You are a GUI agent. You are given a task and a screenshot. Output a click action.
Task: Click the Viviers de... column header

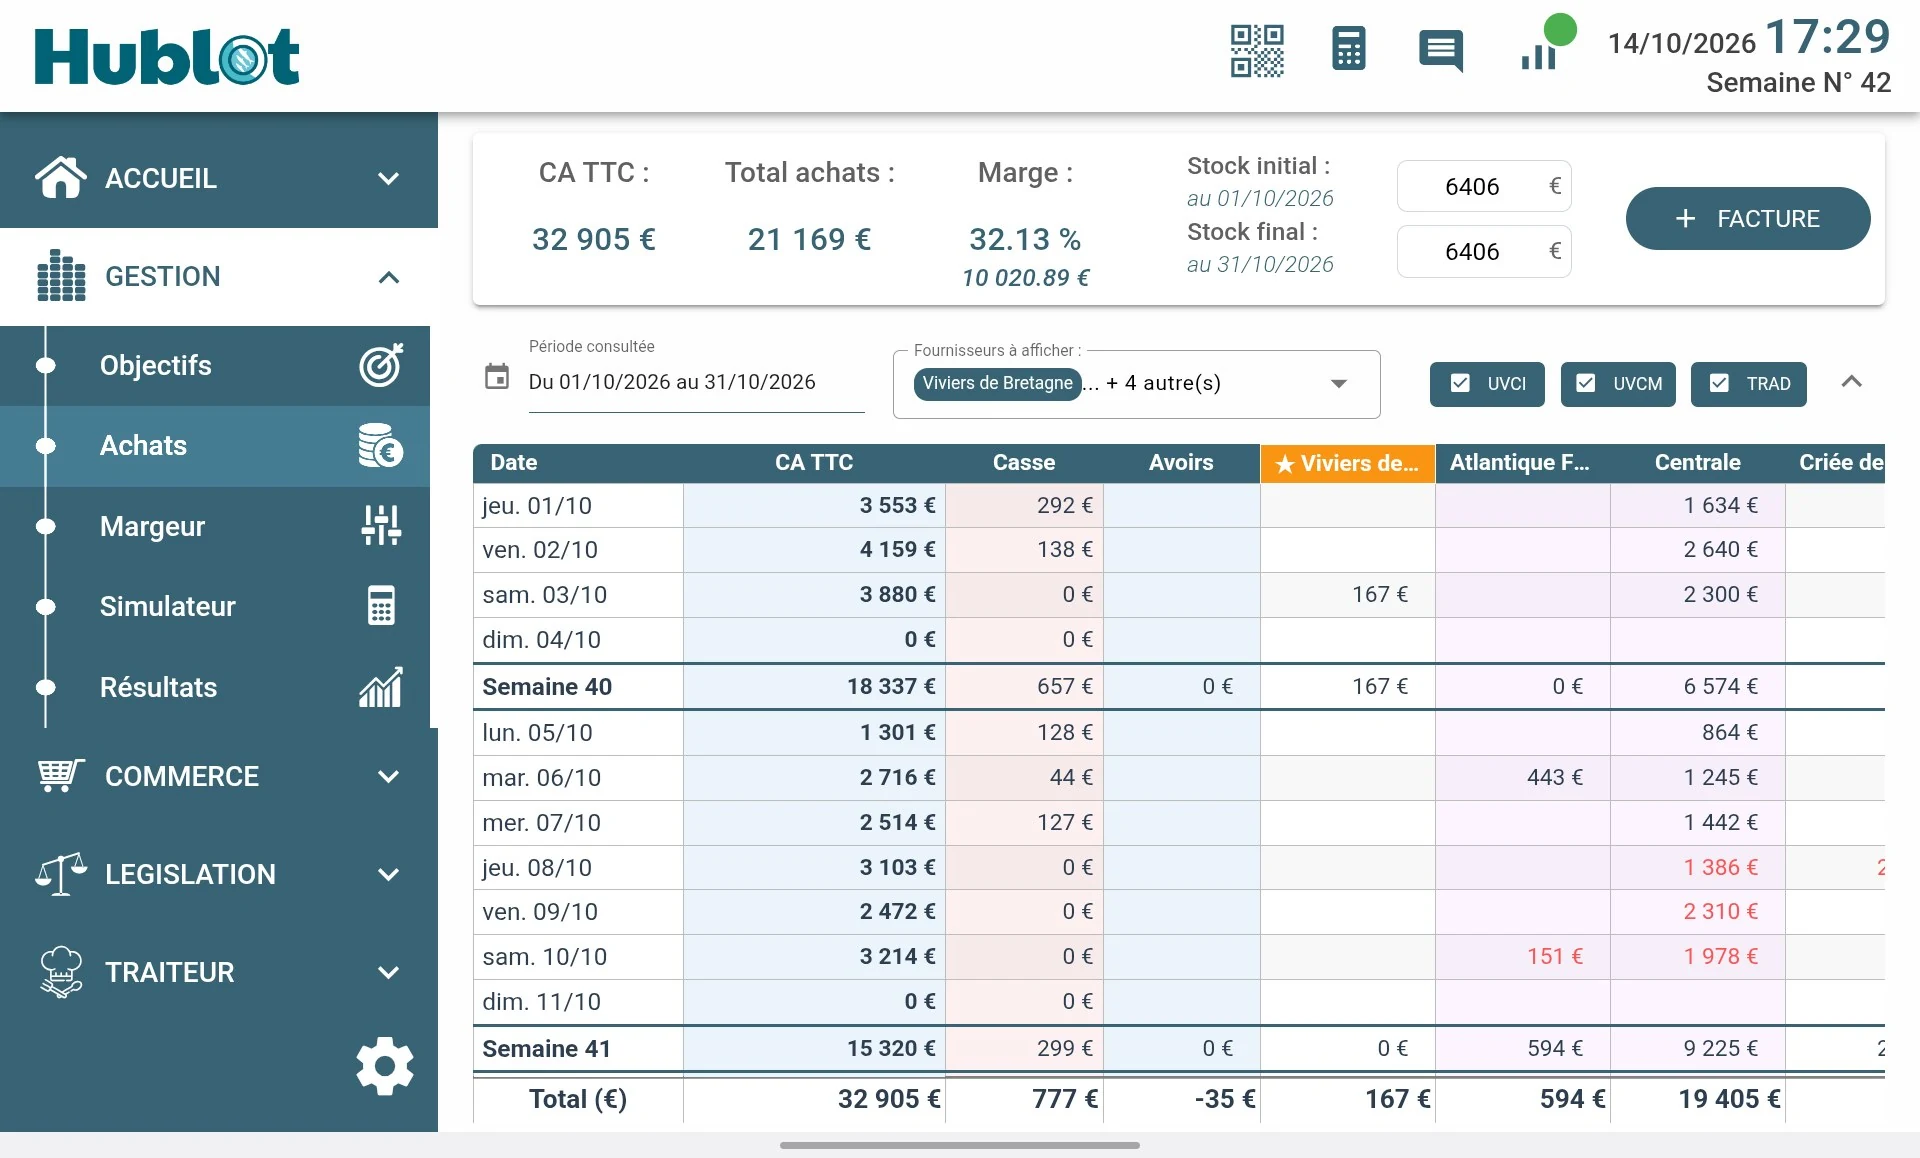(x=1347, y=463)
